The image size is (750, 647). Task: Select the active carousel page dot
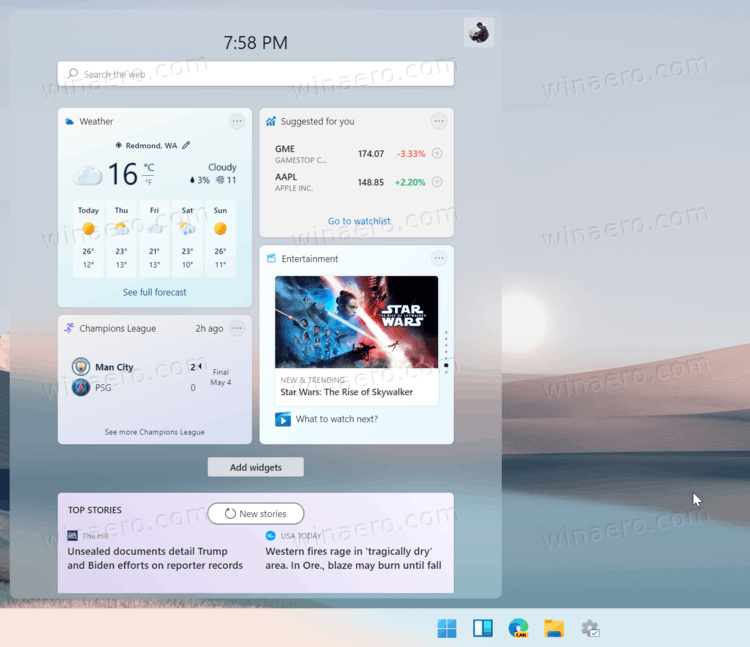click(446, 365)
